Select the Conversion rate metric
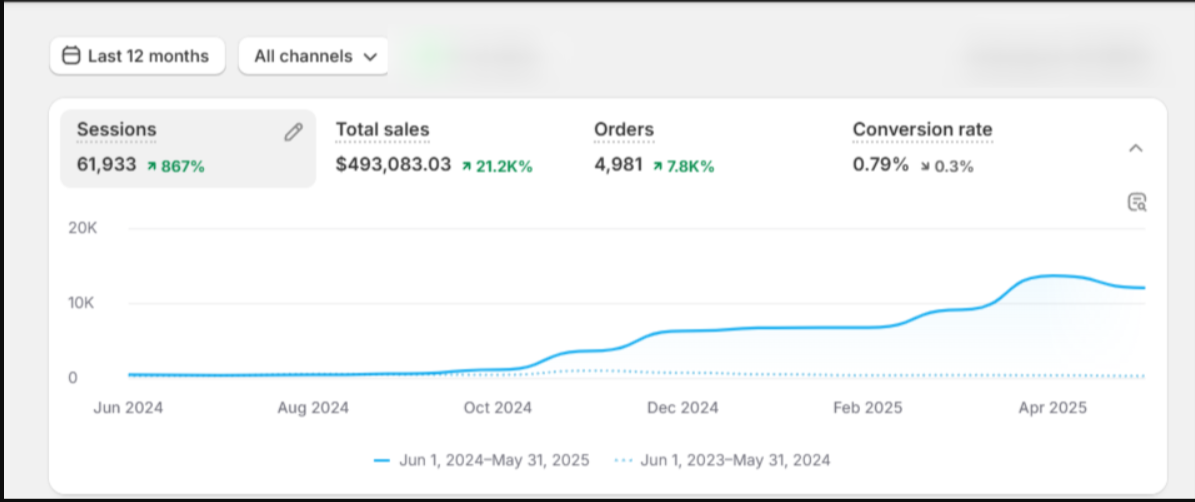 [922, 130]
